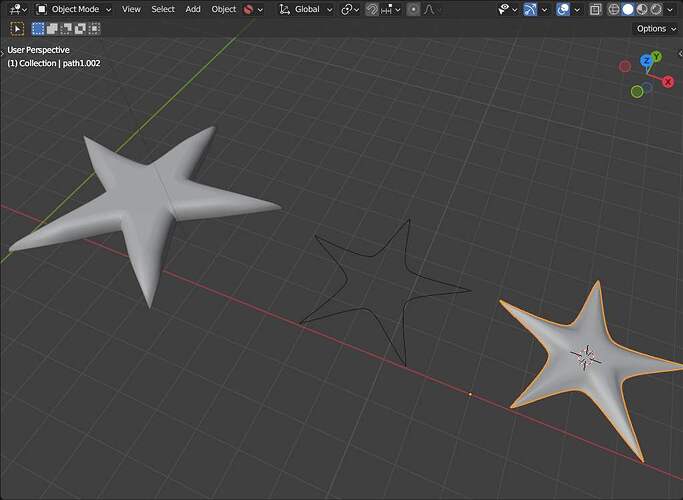Switch to solid viewport shading

(628, 9)
